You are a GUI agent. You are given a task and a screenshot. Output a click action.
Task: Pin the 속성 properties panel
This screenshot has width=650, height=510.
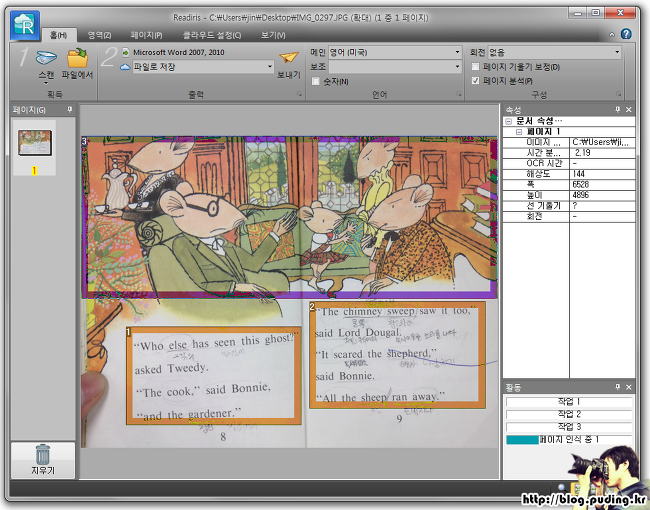pos(618,109)
